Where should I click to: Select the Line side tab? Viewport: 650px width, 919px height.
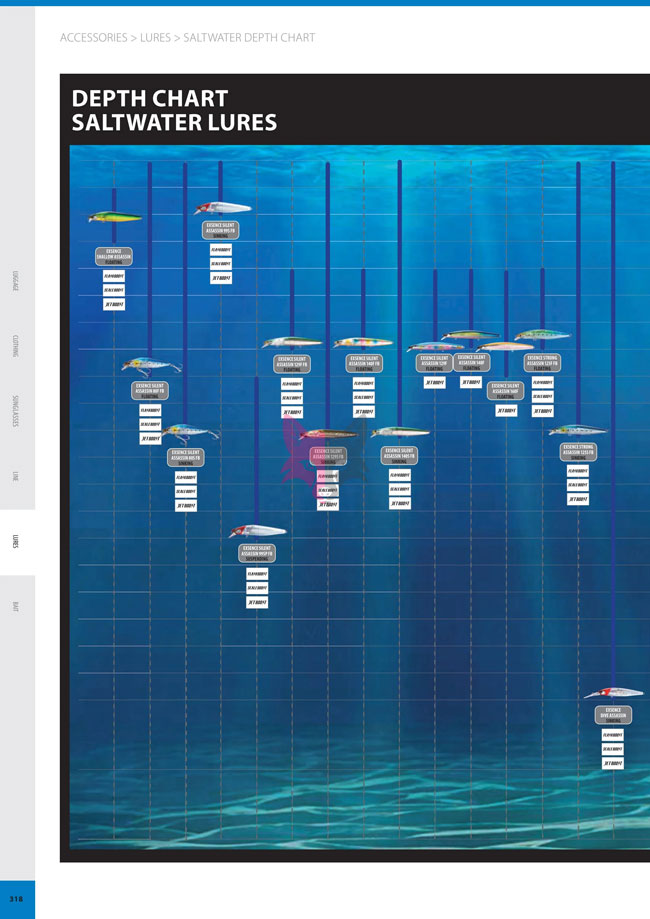pos(17,477)
